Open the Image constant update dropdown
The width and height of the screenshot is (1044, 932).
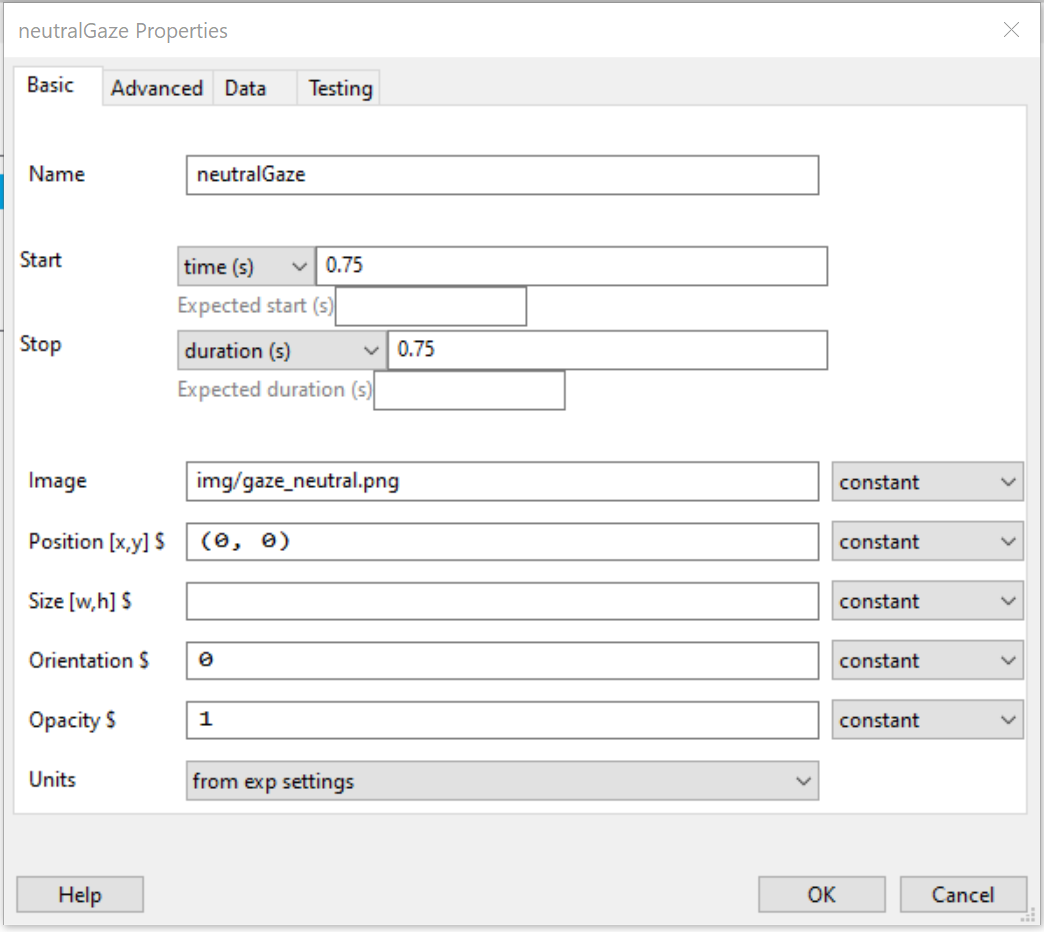(927, 482)
